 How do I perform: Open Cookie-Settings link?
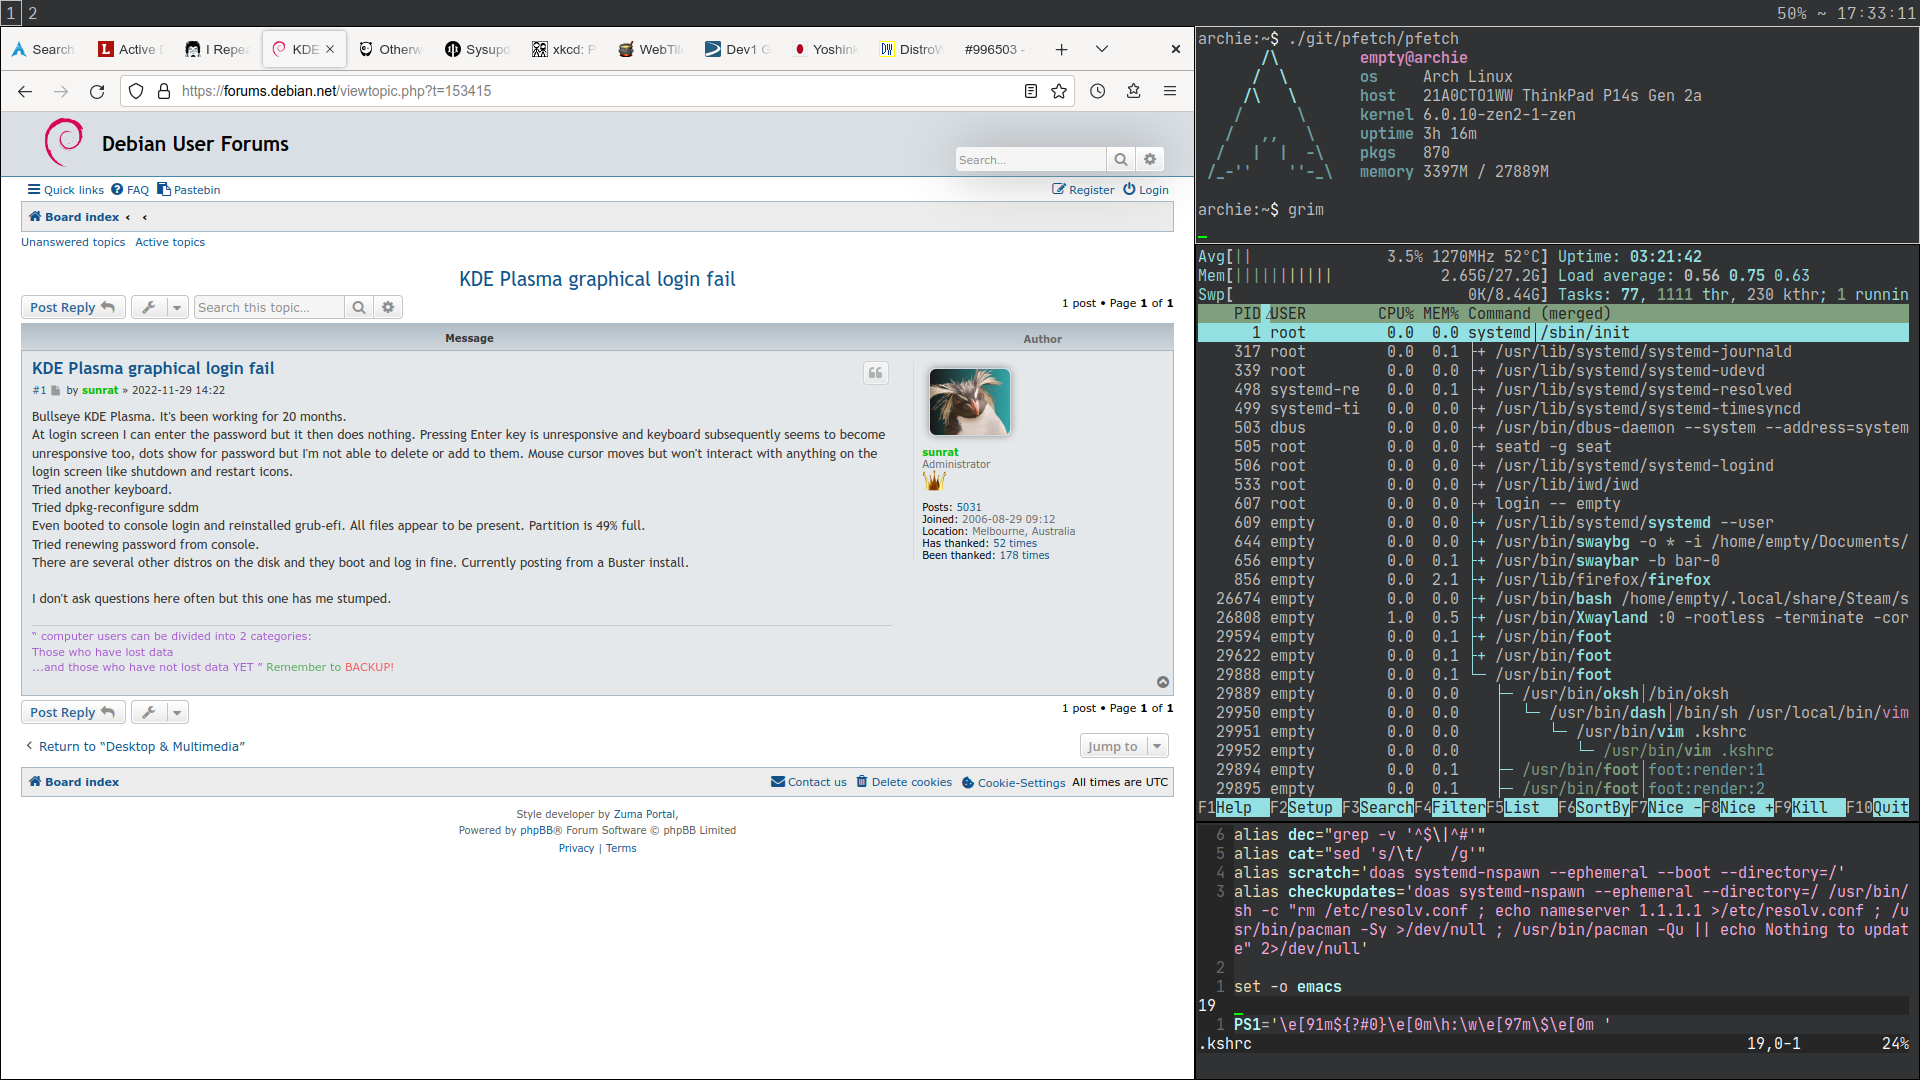pos(1014,782)
